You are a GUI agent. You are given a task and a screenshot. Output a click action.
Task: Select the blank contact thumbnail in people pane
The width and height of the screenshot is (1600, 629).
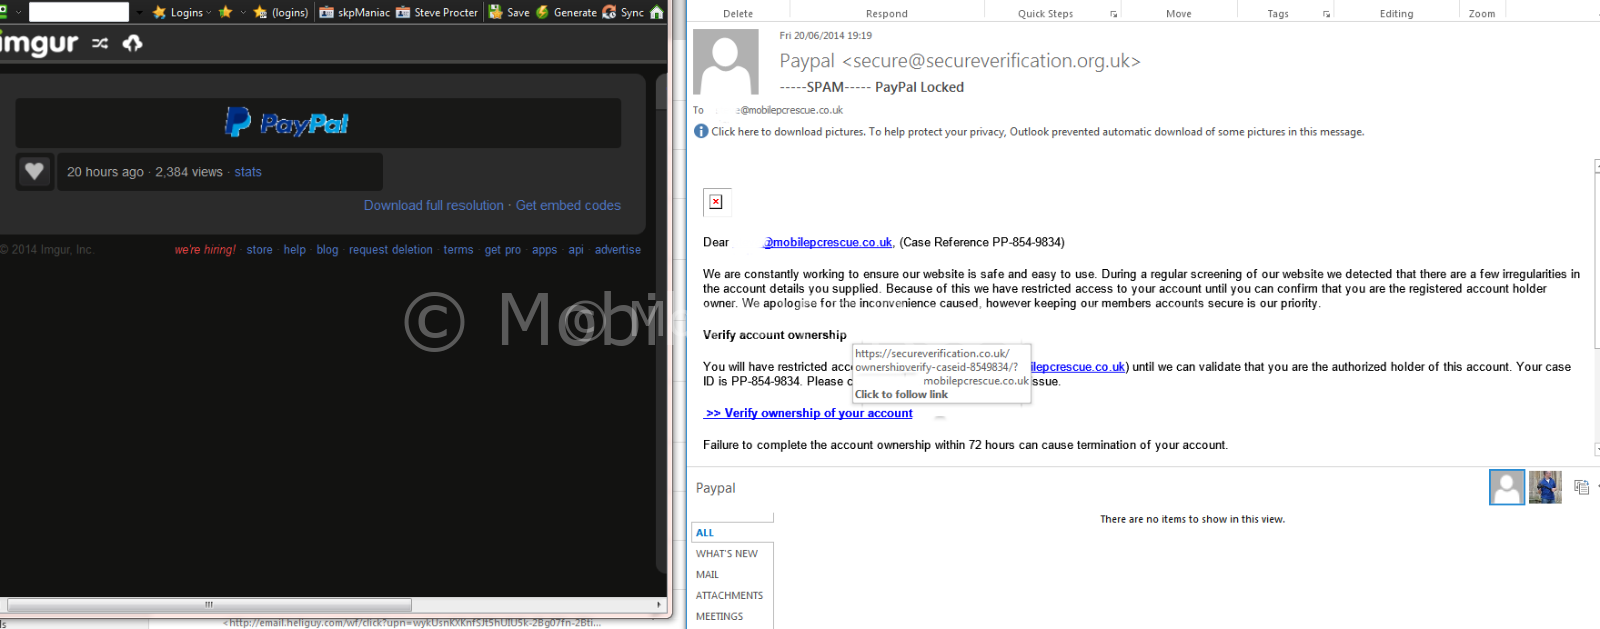click(1507, 487)
